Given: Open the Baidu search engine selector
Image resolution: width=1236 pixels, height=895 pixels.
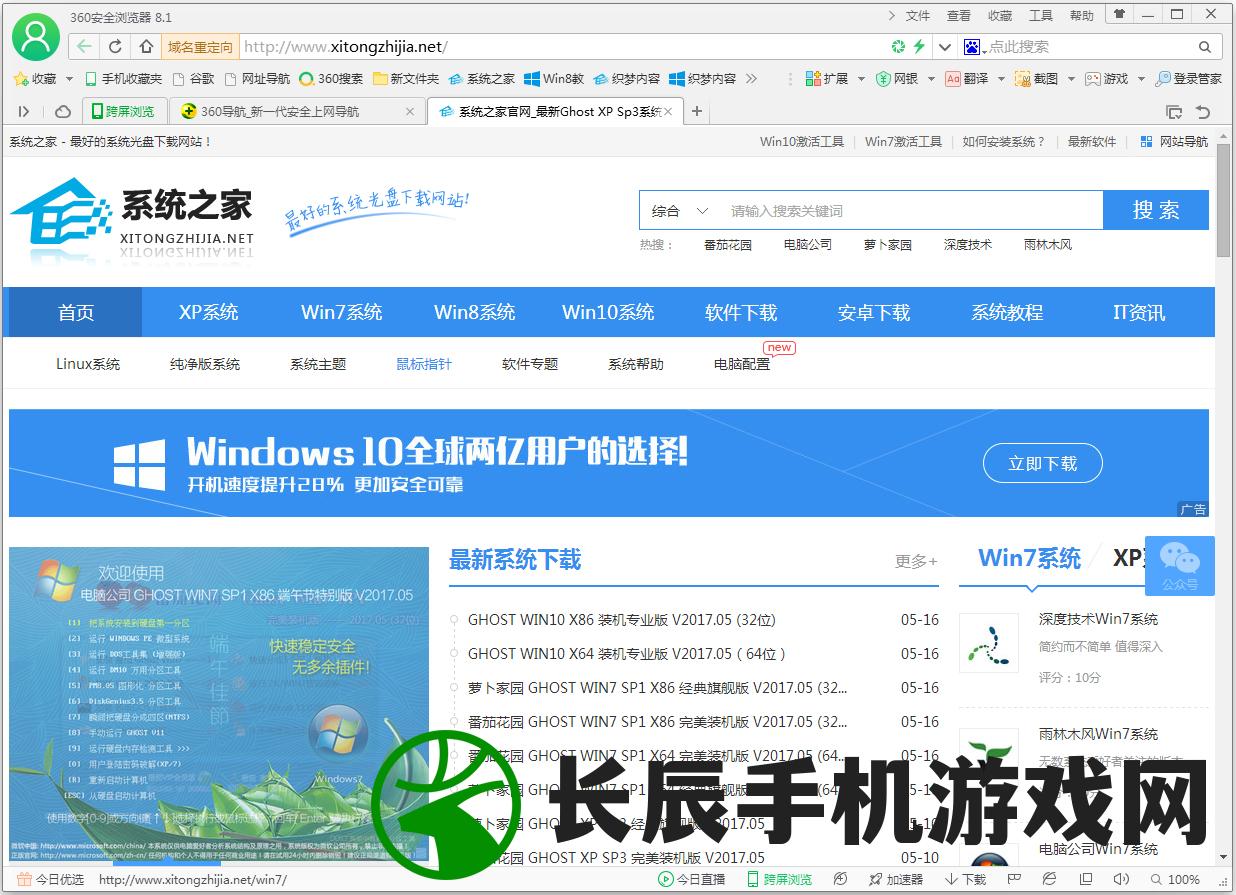Looking at the screenshot, I should tap(975, 47).
